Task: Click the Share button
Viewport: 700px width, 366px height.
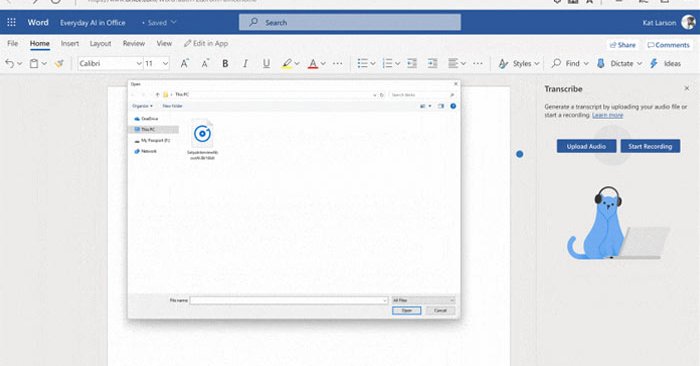Action: (623, 45)
